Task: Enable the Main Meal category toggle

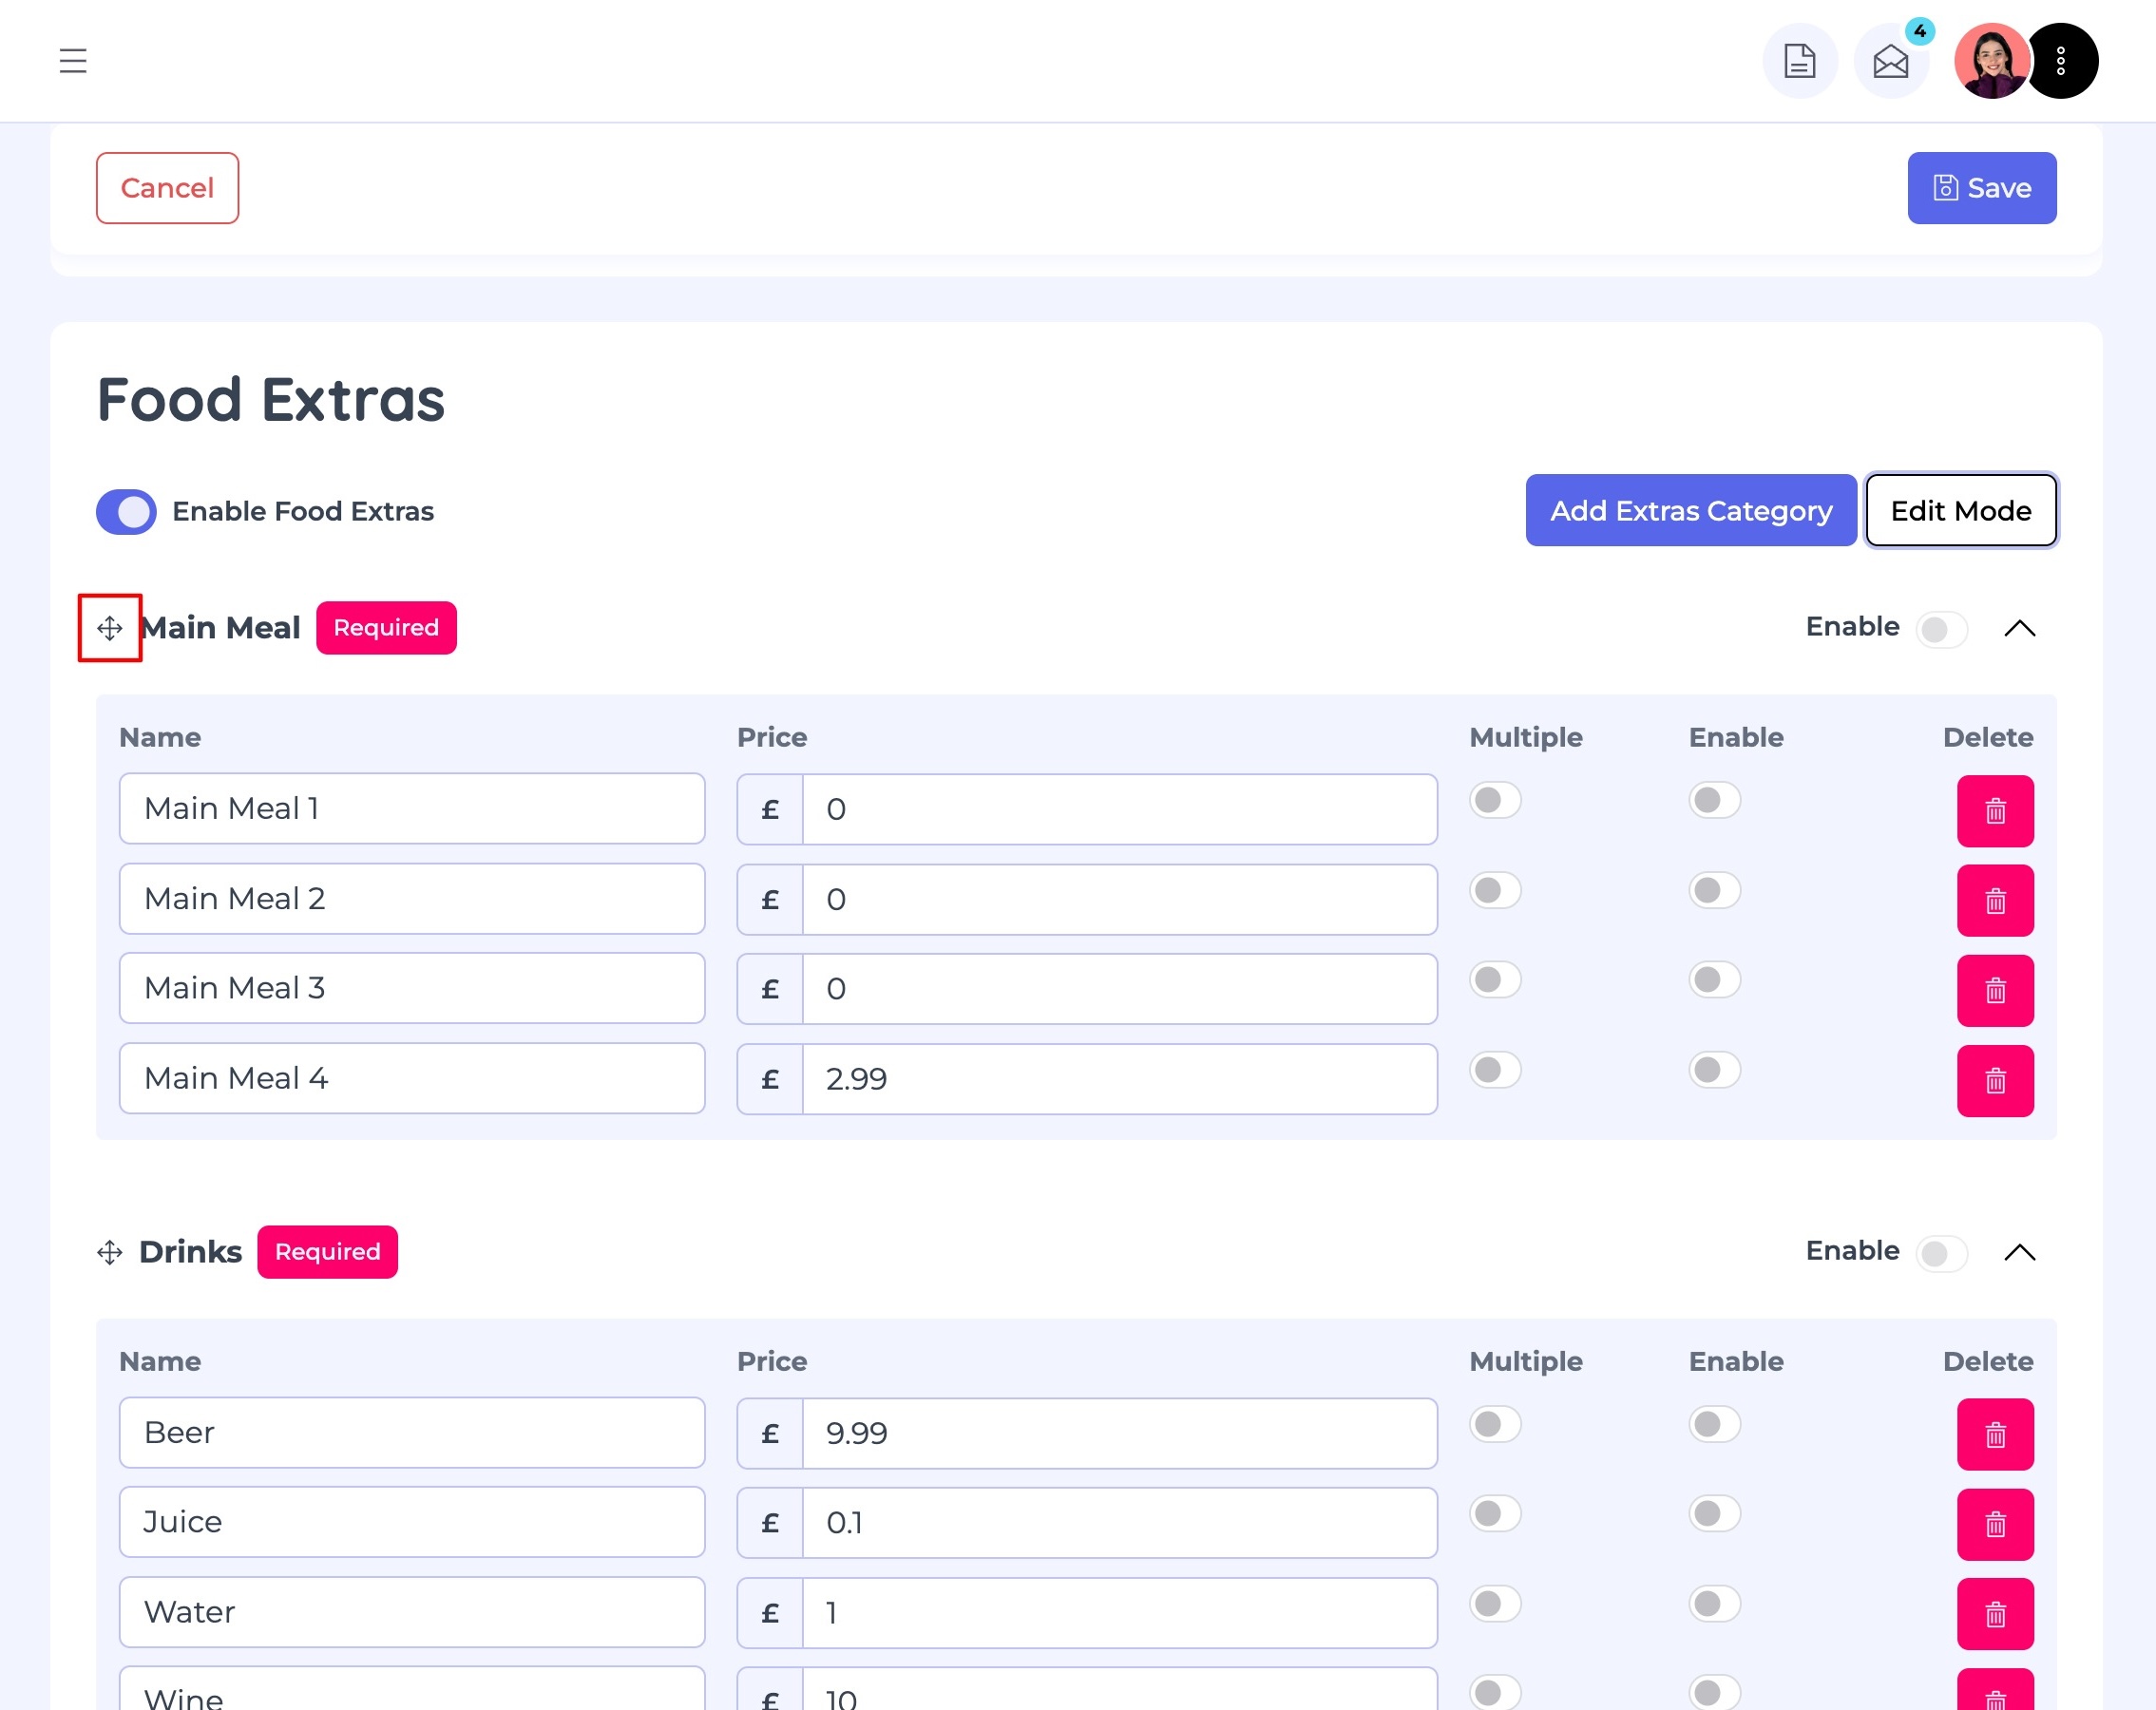Action: pos(1941,629)
